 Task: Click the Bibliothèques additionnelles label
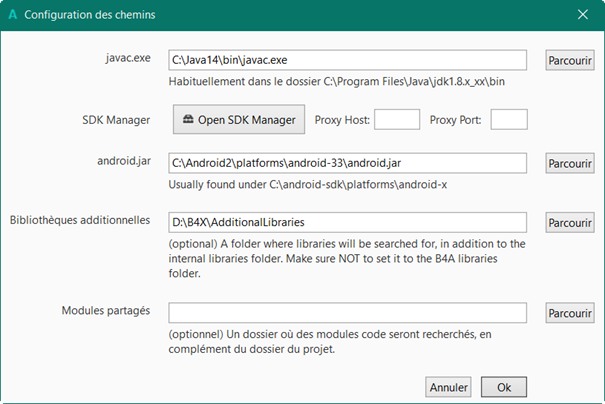[x=79, y=220]
